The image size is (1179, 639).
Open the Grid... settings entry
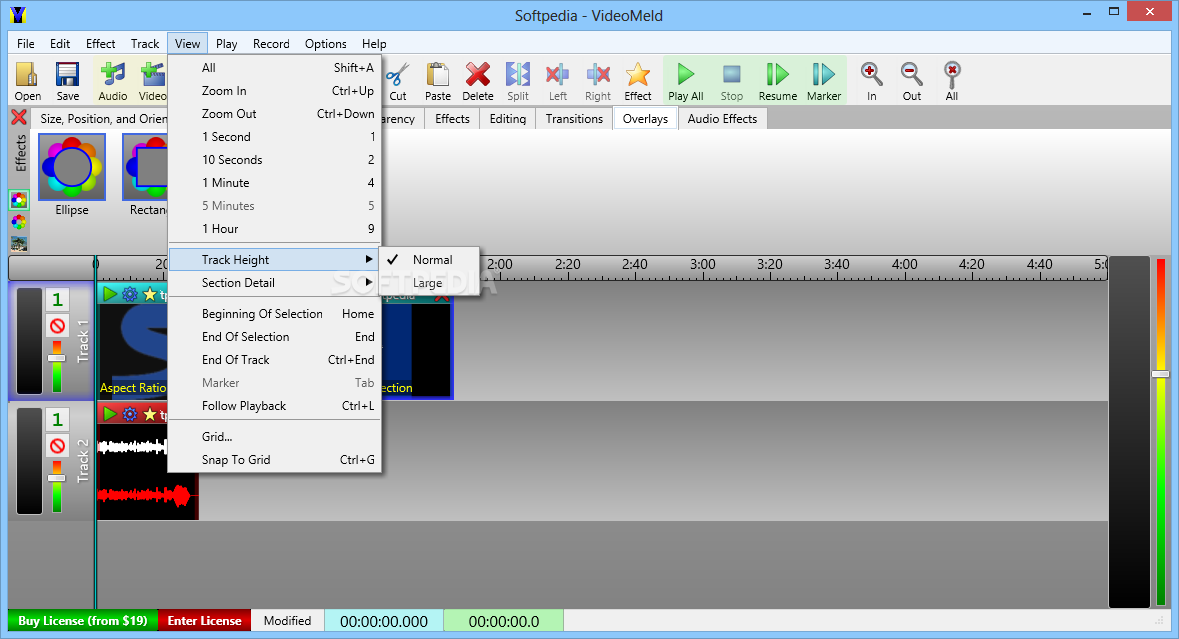tap(275, 437)
